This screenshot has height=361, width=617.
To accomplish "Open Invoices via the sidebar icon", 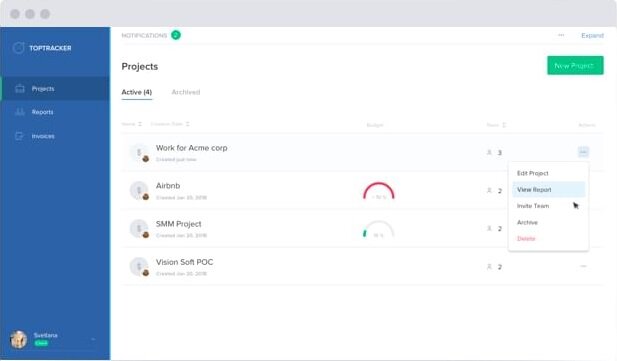I will (20, 136).
